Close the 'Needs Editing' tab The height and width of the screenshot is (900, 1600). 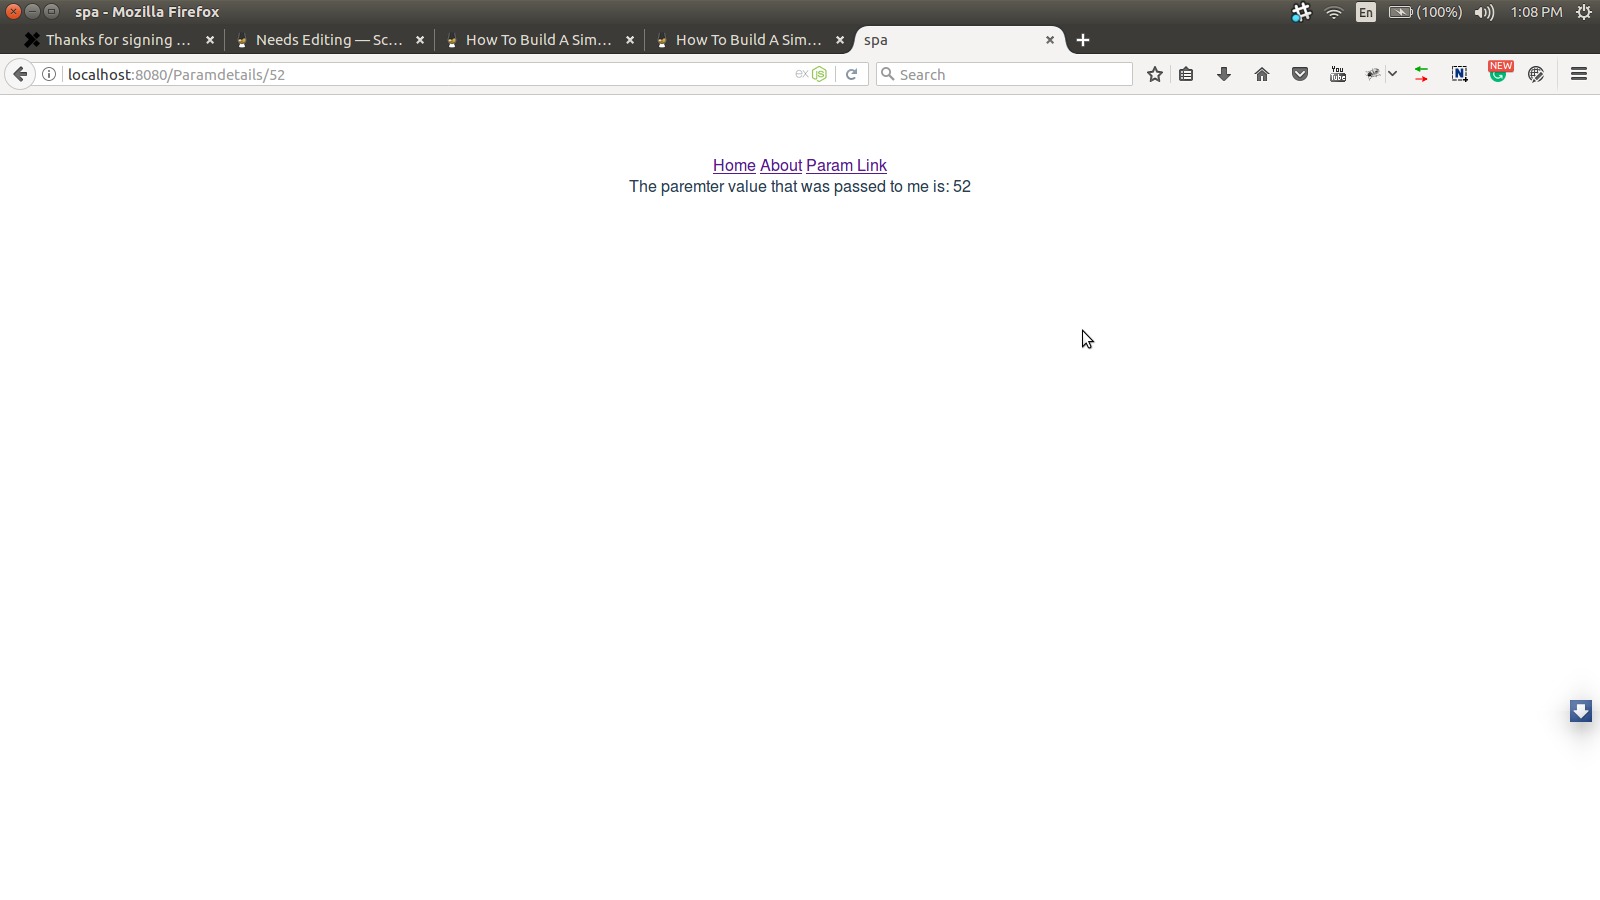[x=420, y=40]
